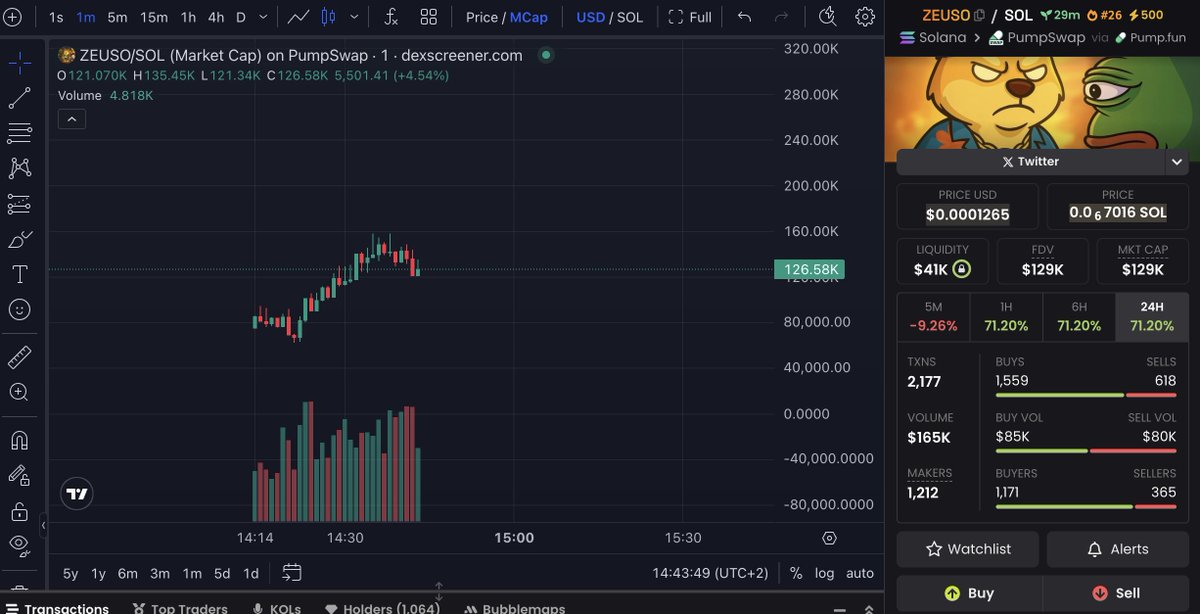Toggle lock all drawing tools
Image resolution: width=1200 pixels, height=614 pixels.
[19, 511]
